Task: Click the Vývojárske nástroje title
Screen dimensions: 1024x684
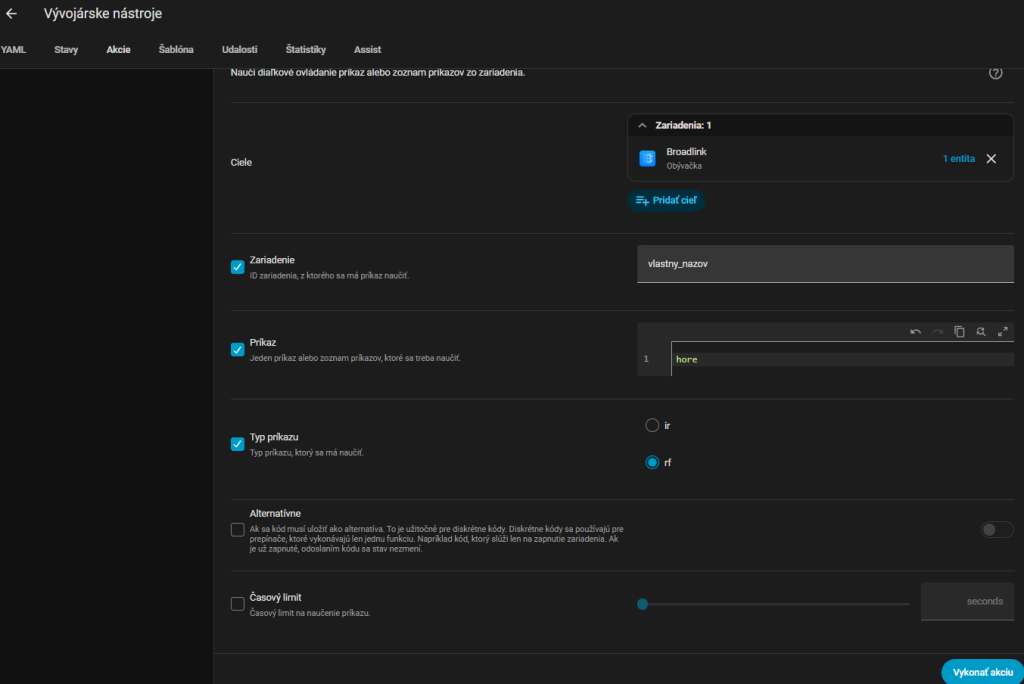Action: coord(103,14)
